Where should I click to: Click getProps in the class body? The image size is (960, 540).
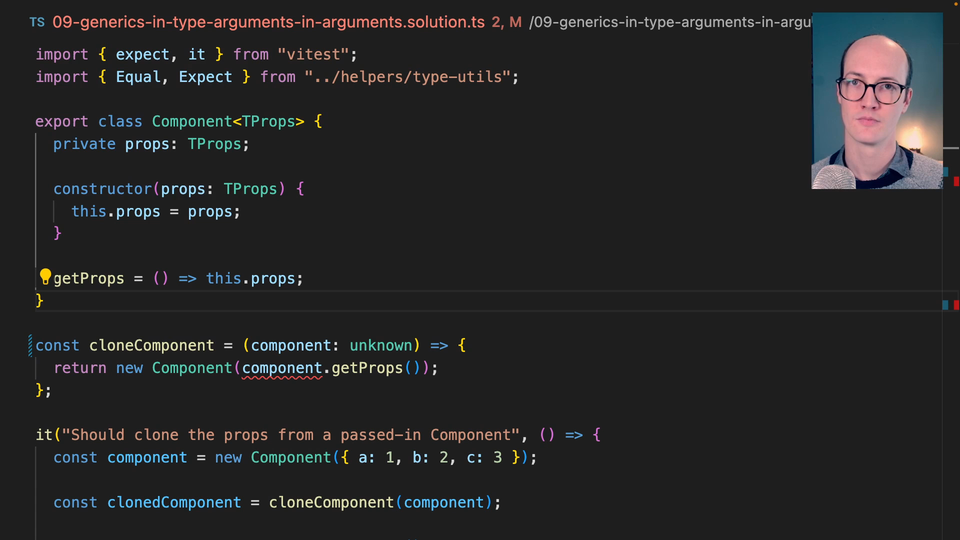pyautogui.click(x=89, y=278)
